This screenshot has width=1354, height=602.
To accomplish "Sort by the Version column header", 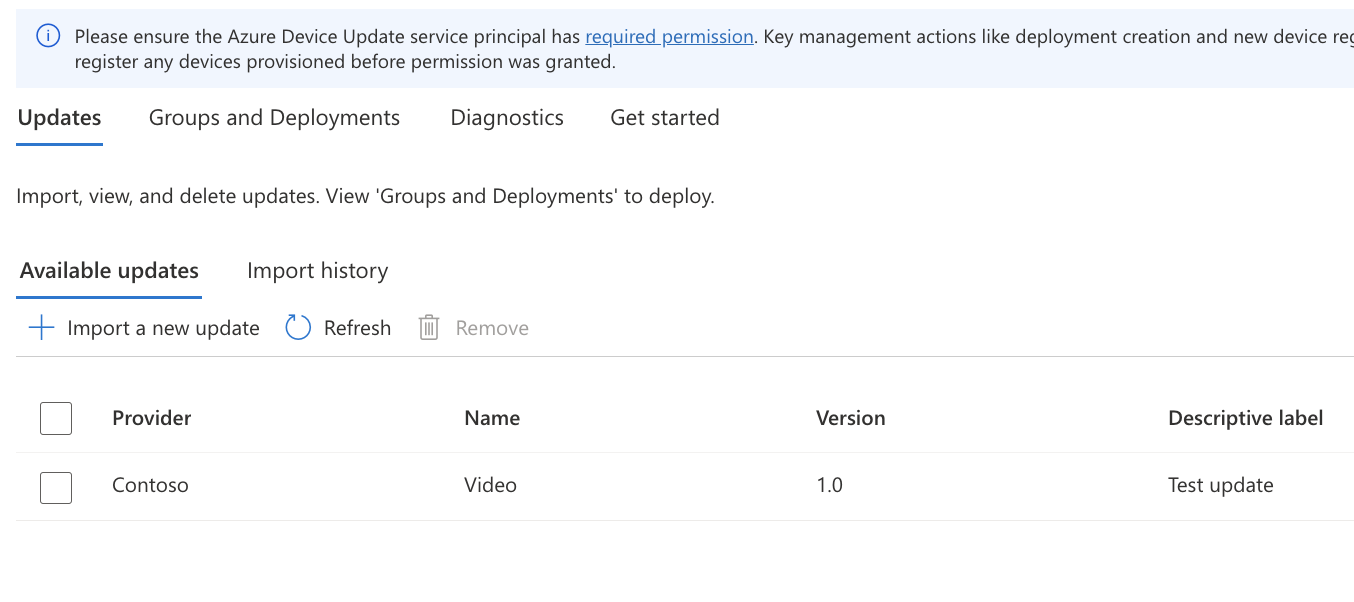I will point(851,418).
